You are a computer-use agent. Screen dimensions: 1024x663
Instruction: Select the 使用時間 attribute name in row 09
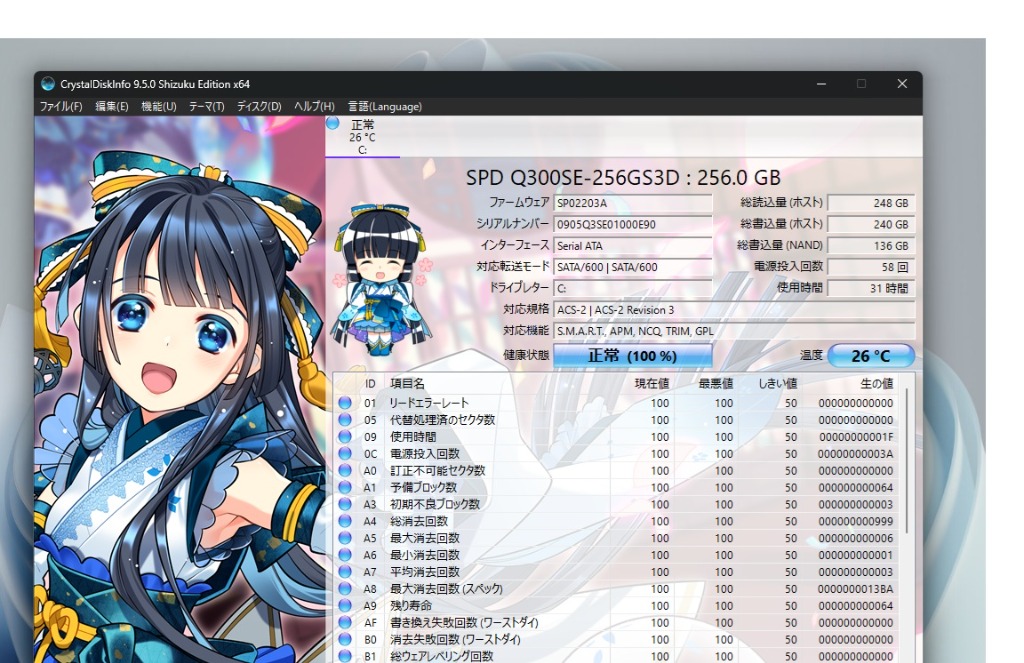pyautogui.click(x=413, y=437)
